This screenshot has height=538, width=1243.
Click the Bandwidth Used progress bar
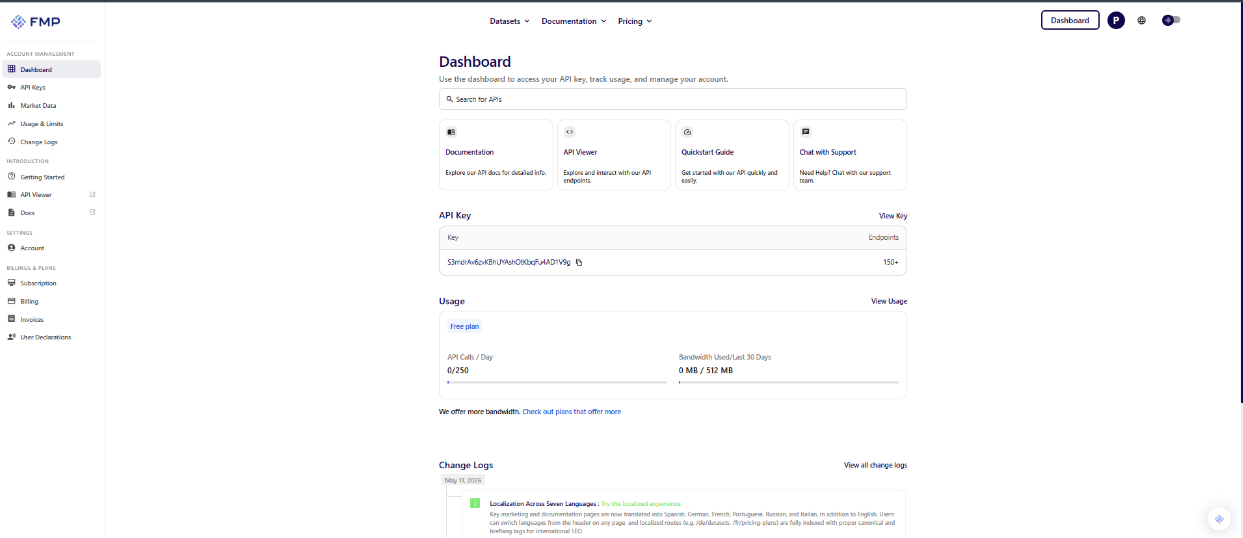[788, 382]
